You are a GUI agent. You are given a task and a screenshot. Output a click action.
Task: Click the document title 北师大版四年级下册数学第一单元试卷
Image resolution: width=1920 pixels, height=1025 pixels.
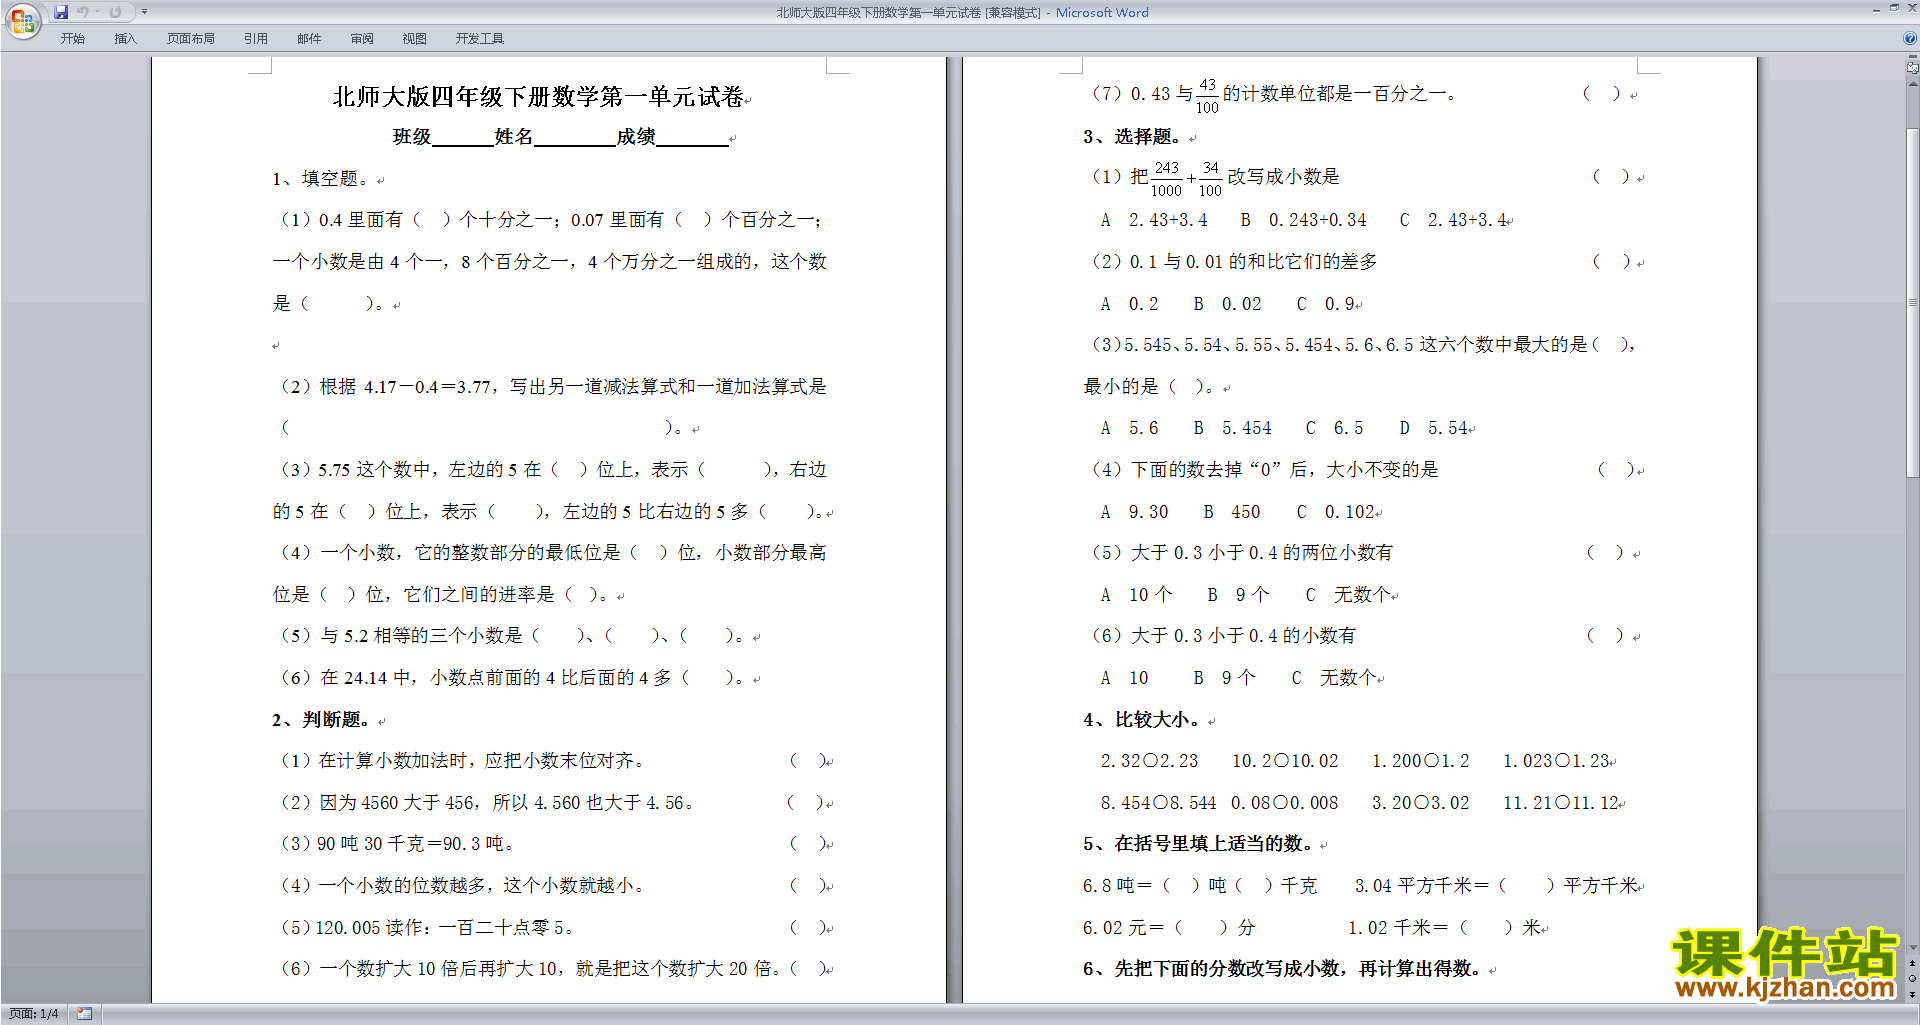(538, 97)
